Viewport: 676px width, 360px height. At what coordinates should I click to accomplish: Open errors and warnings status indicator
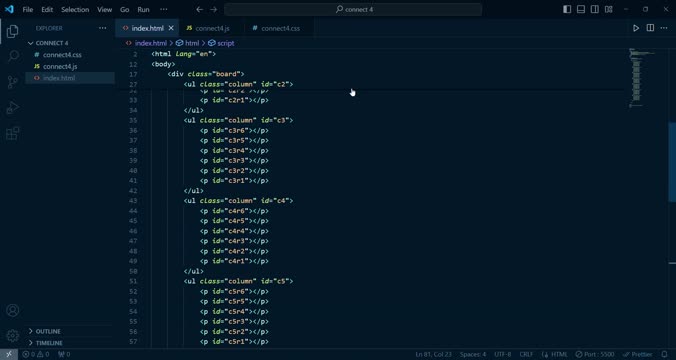coord(36,354)
